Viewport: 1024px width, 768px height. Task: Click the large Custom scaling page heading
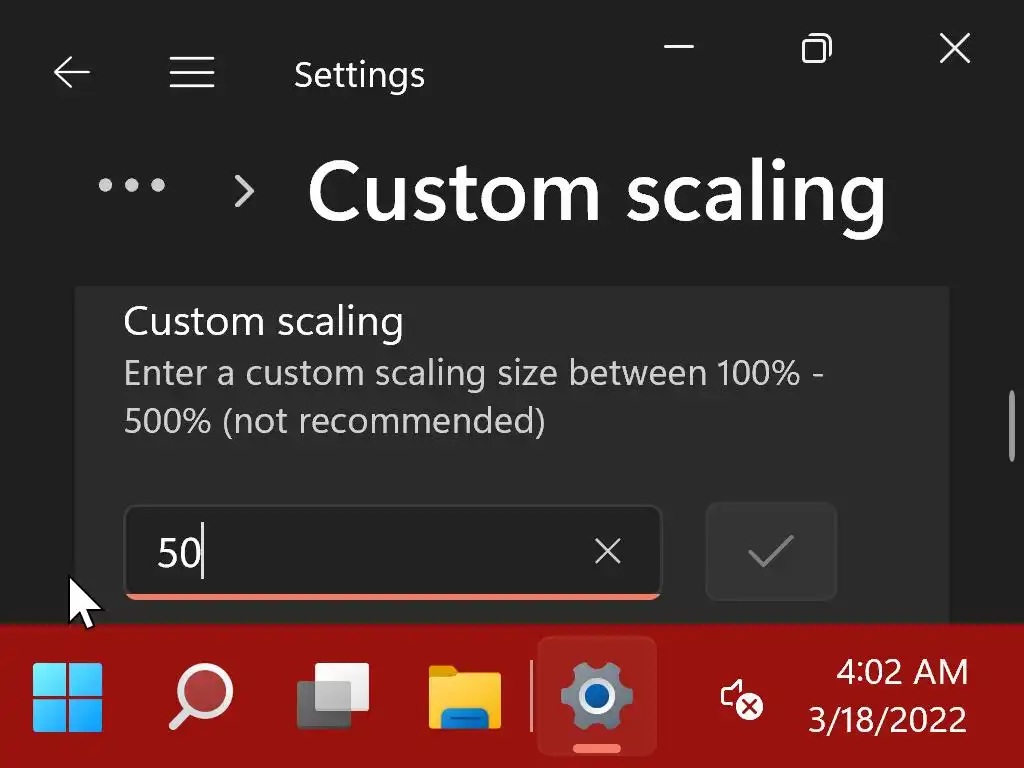[596, 190]
